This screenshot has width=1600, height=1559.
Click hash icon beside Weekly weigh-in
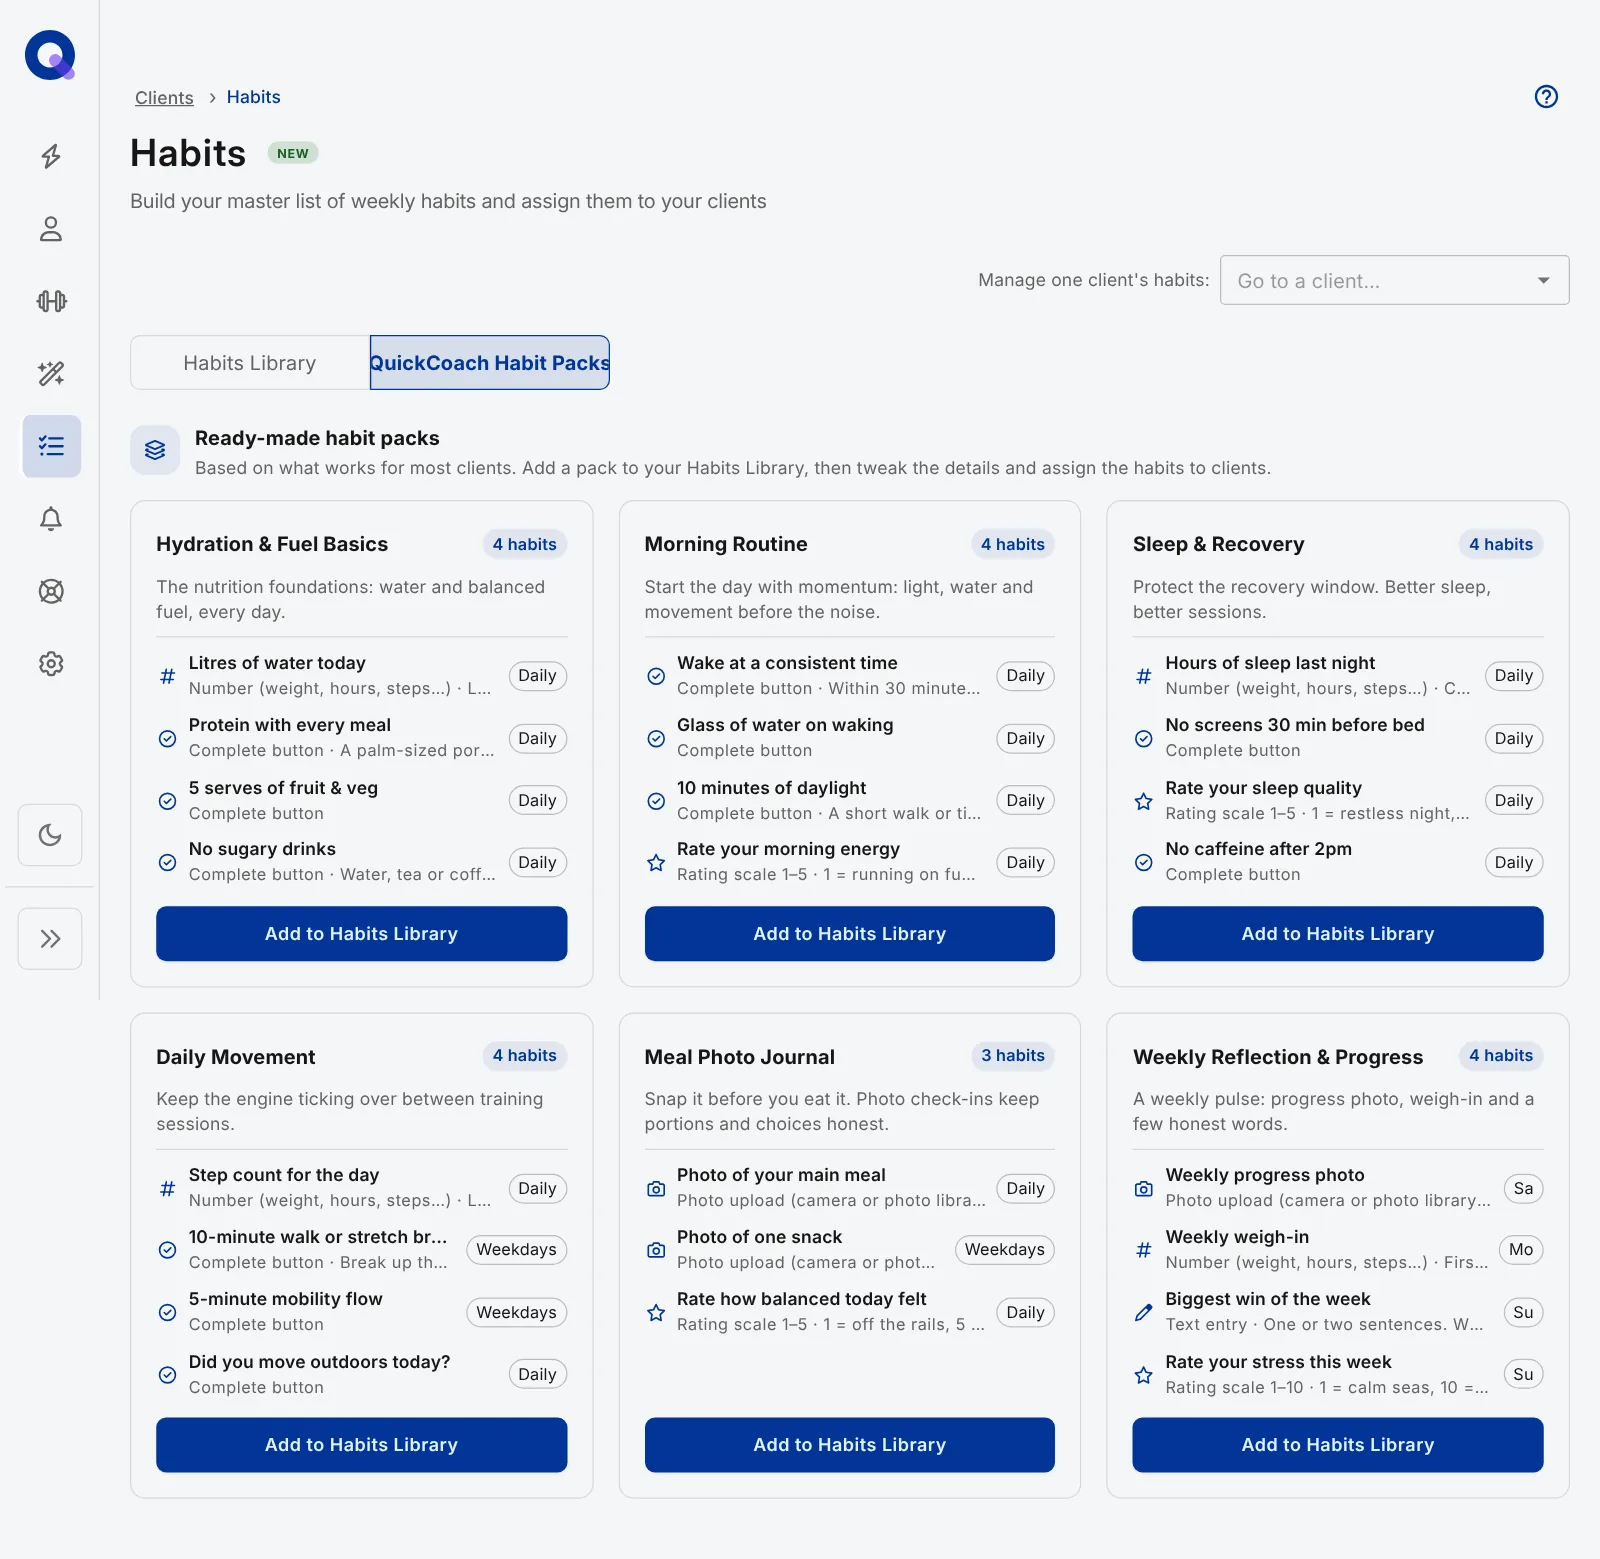tap(1144, 1250)
